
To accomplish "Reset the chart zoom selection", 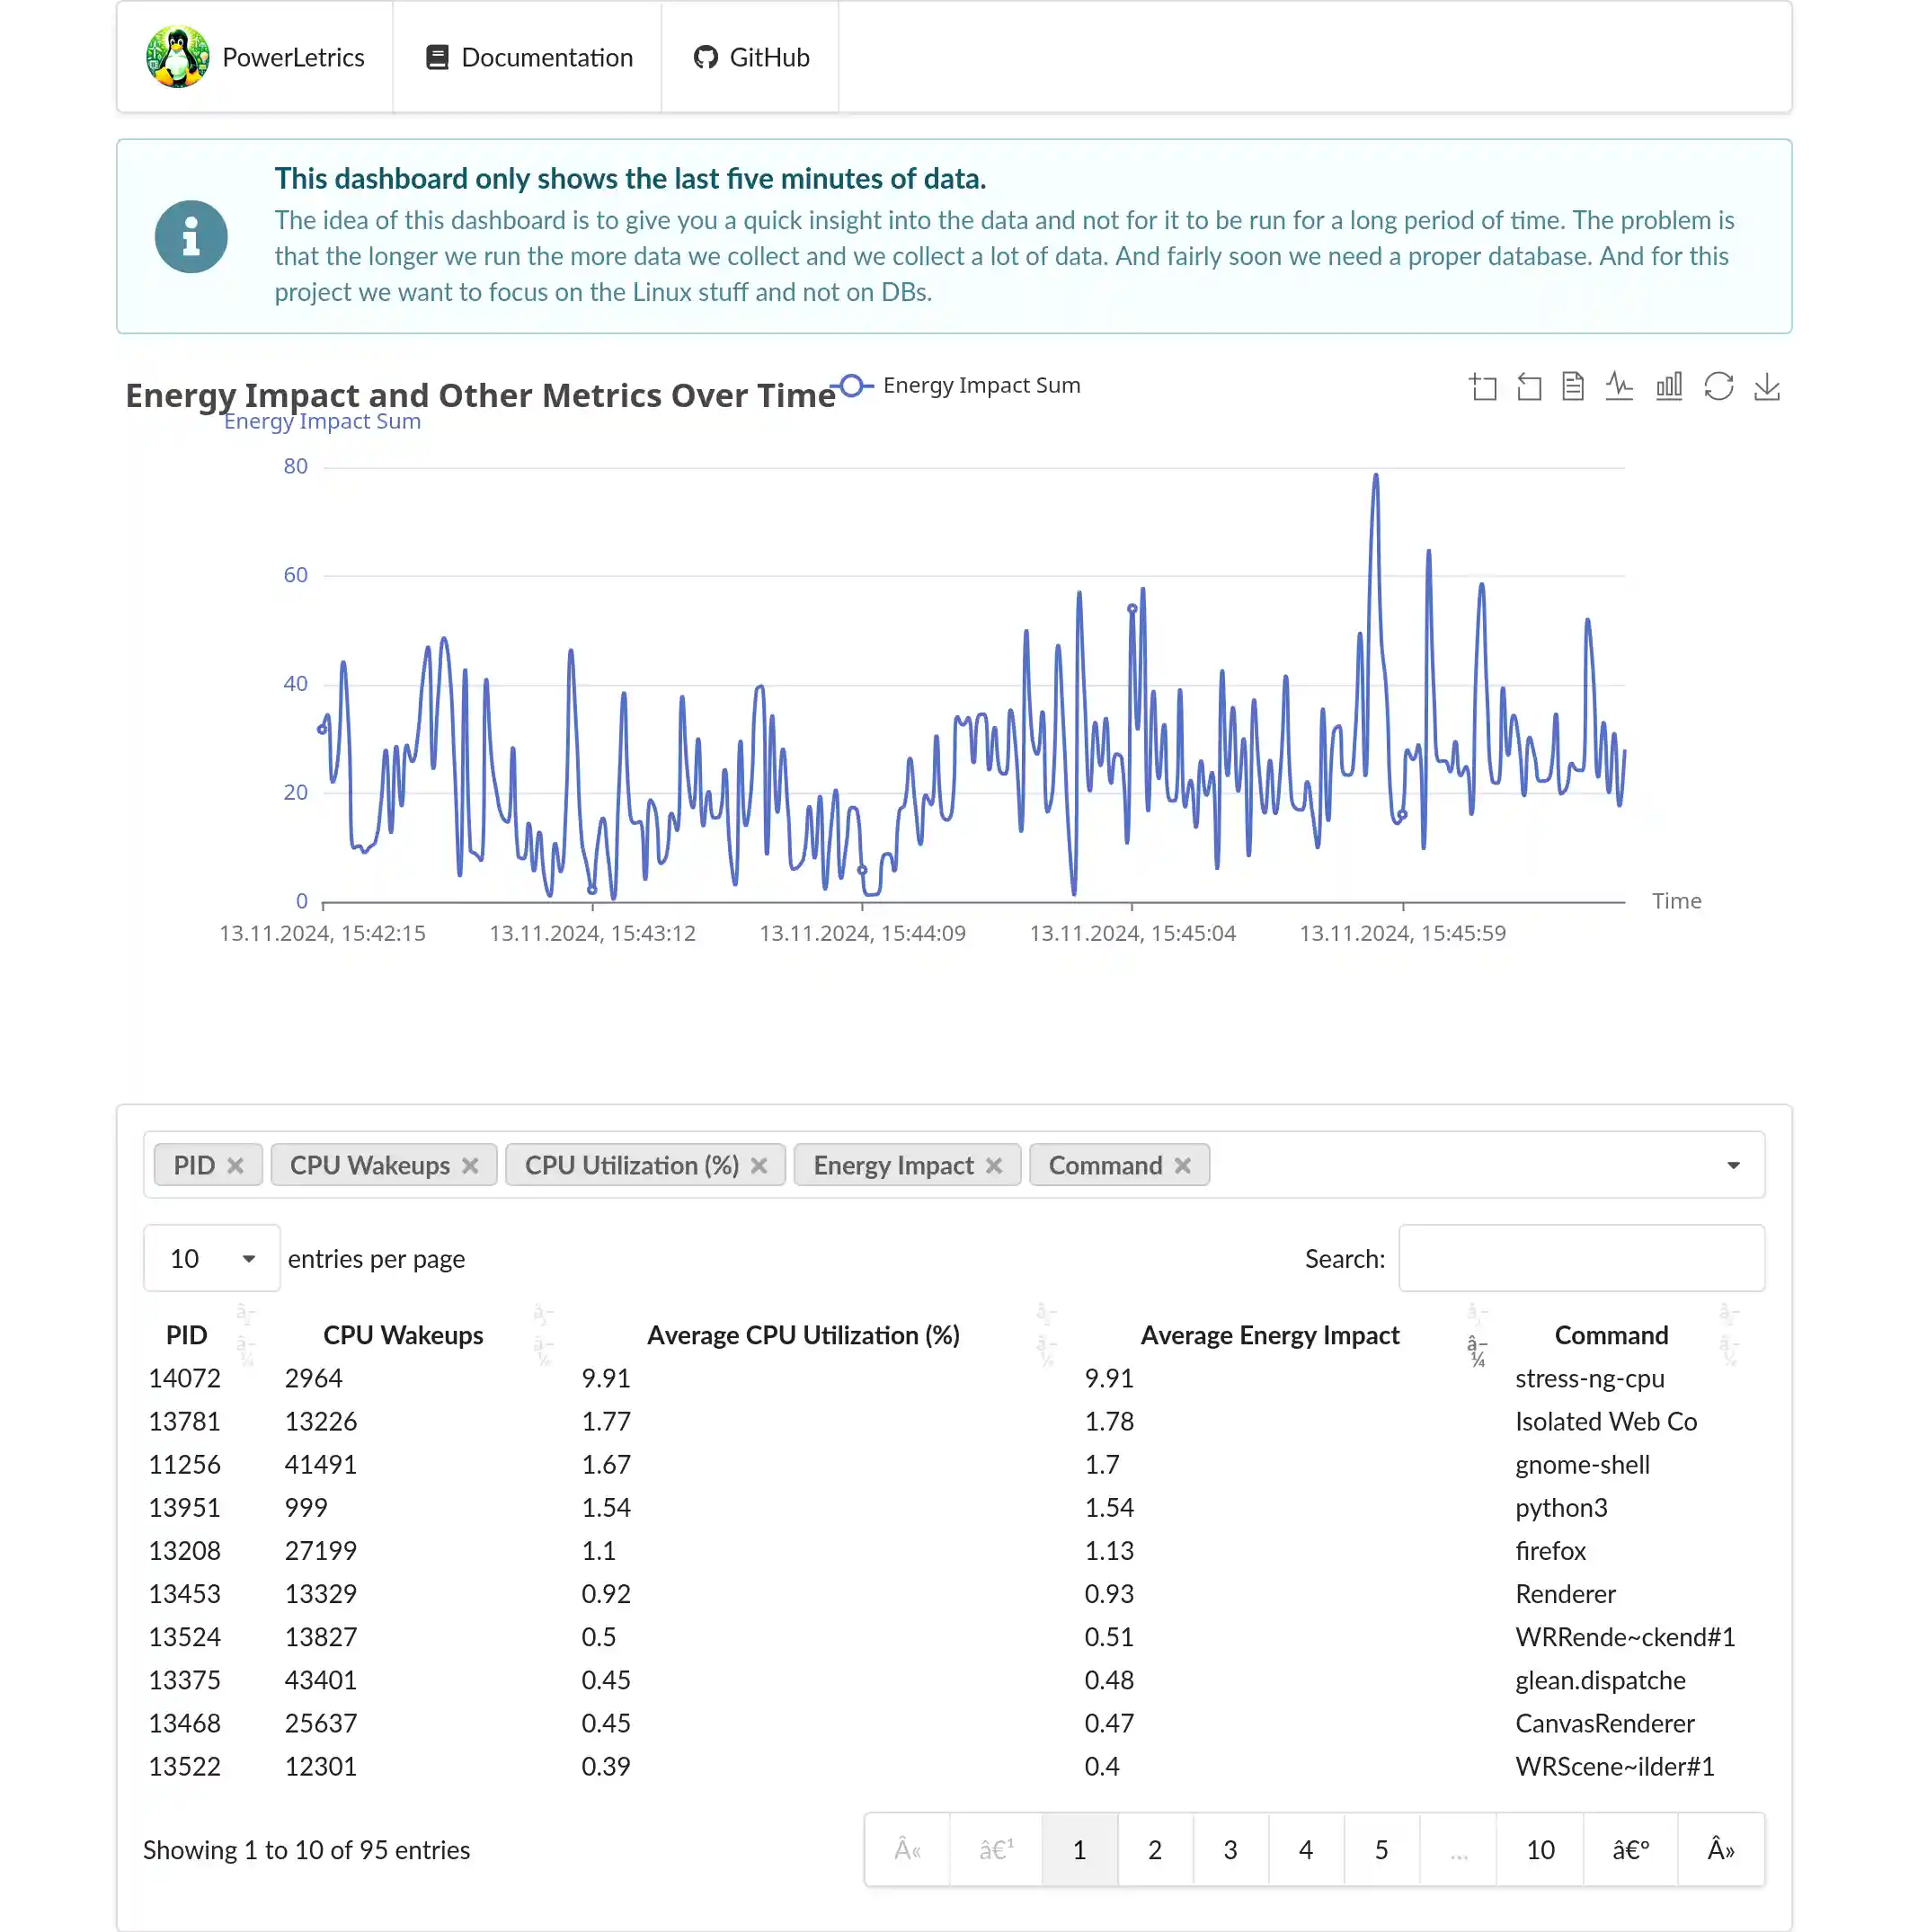I will pos(1528,387).
